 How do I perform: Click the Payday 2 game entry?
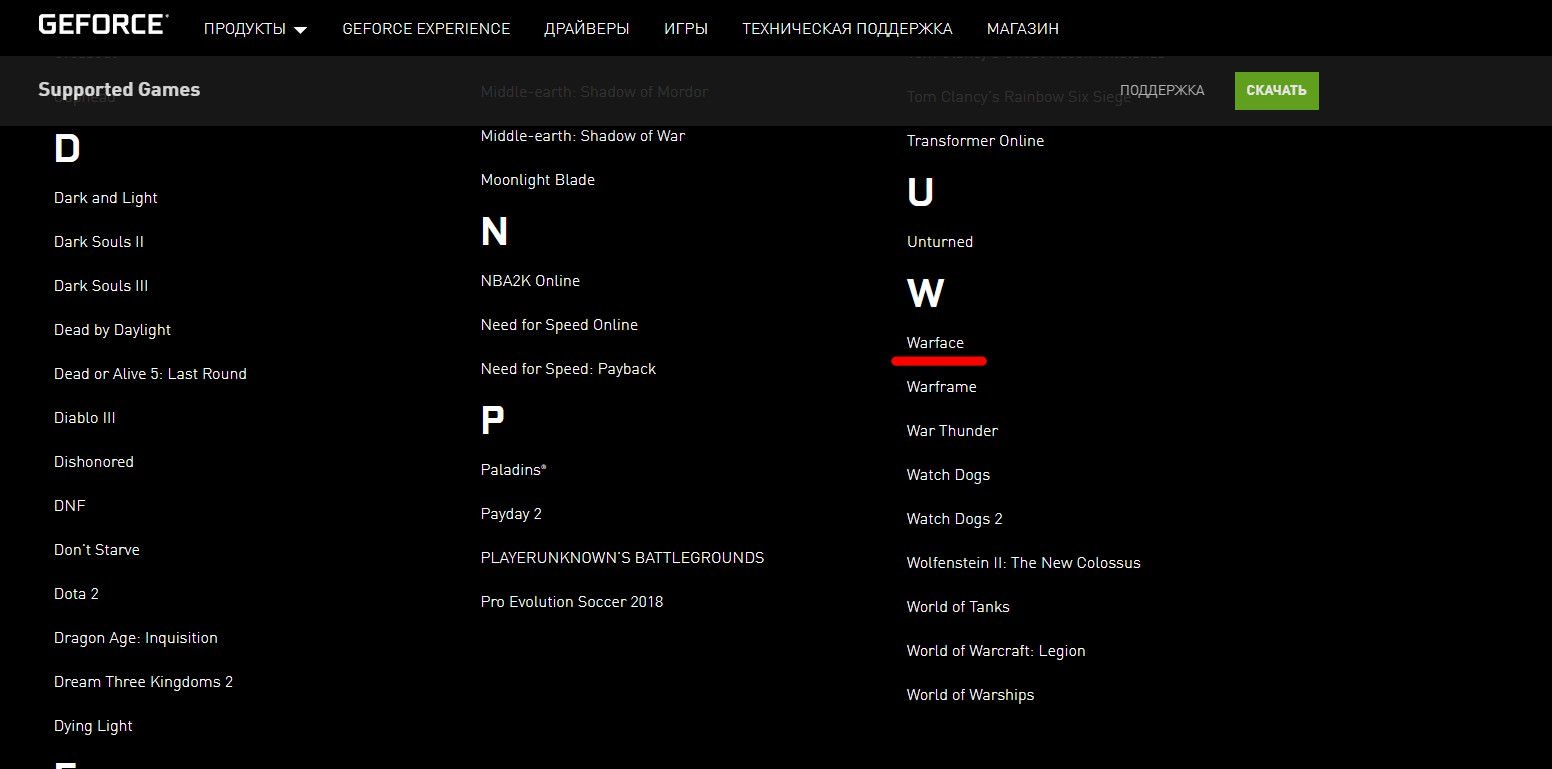pyautogui.click(x=511, y=513)
